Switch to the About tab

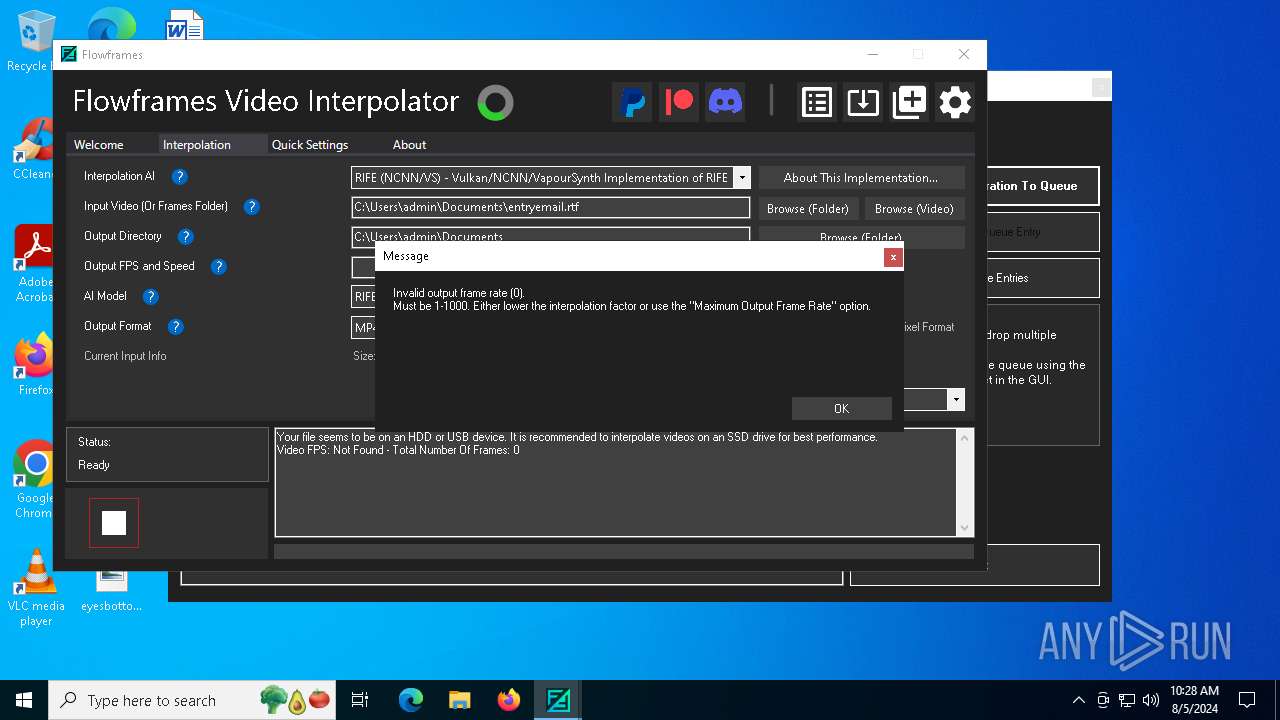409,145
